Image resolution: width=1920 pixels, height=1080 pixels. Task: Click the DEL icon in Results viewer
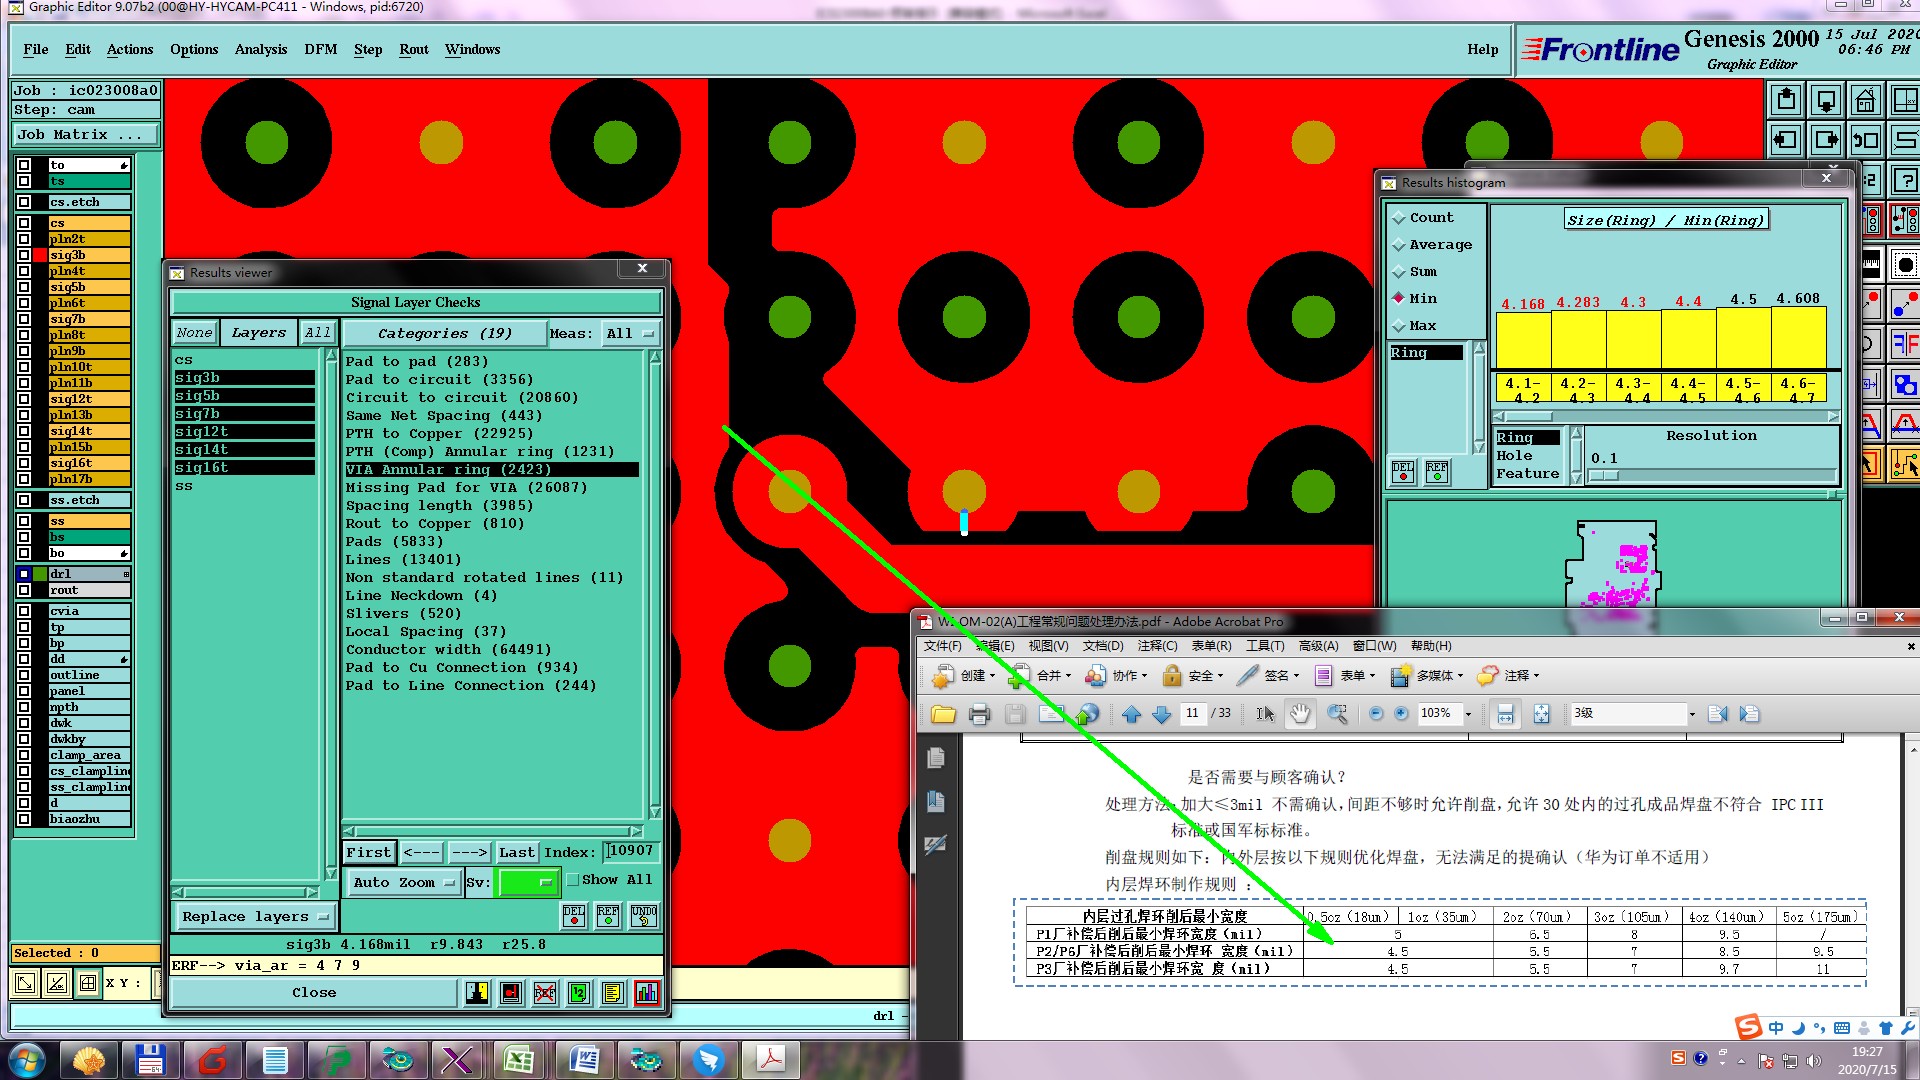tap(574, 916)
